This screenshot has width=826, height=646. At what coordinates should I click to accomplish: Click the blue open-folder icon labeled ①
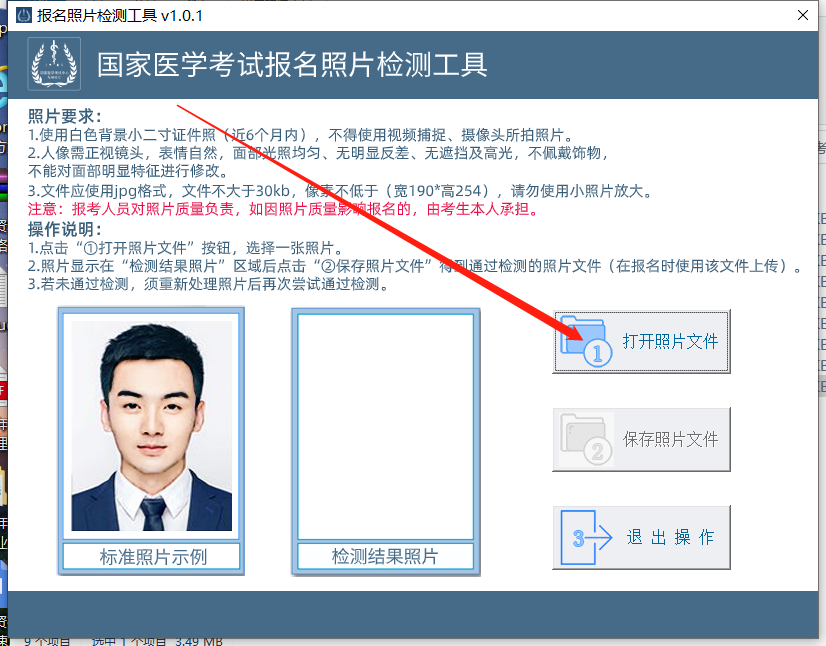click(586, 340)
